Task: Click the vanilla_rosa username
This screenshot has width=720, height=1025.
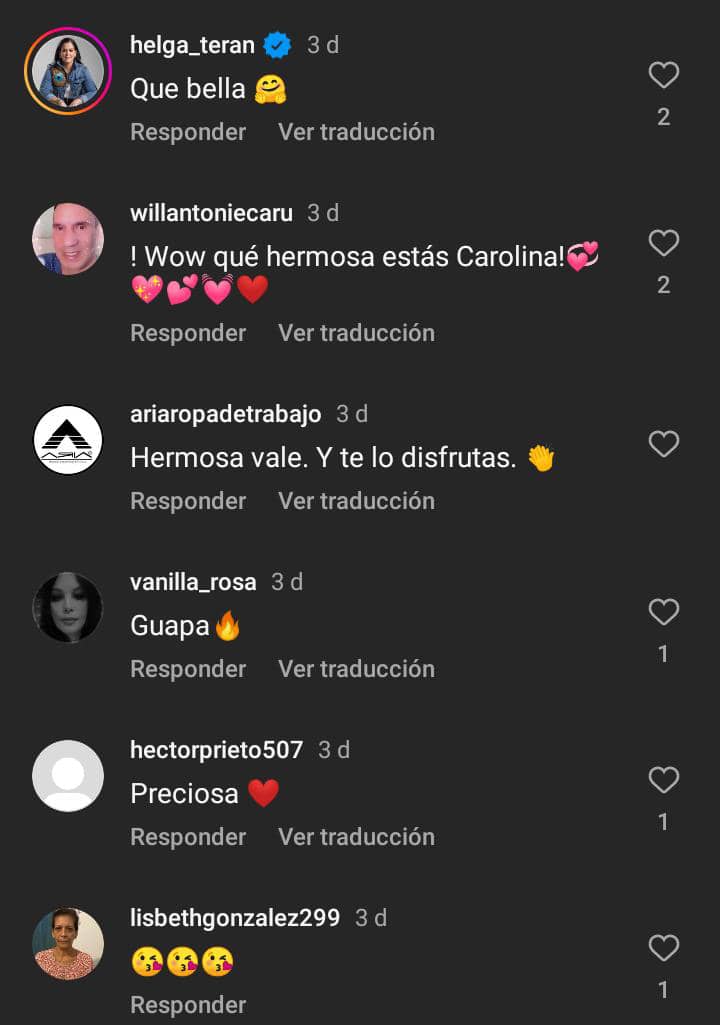Action: point(193,582)
